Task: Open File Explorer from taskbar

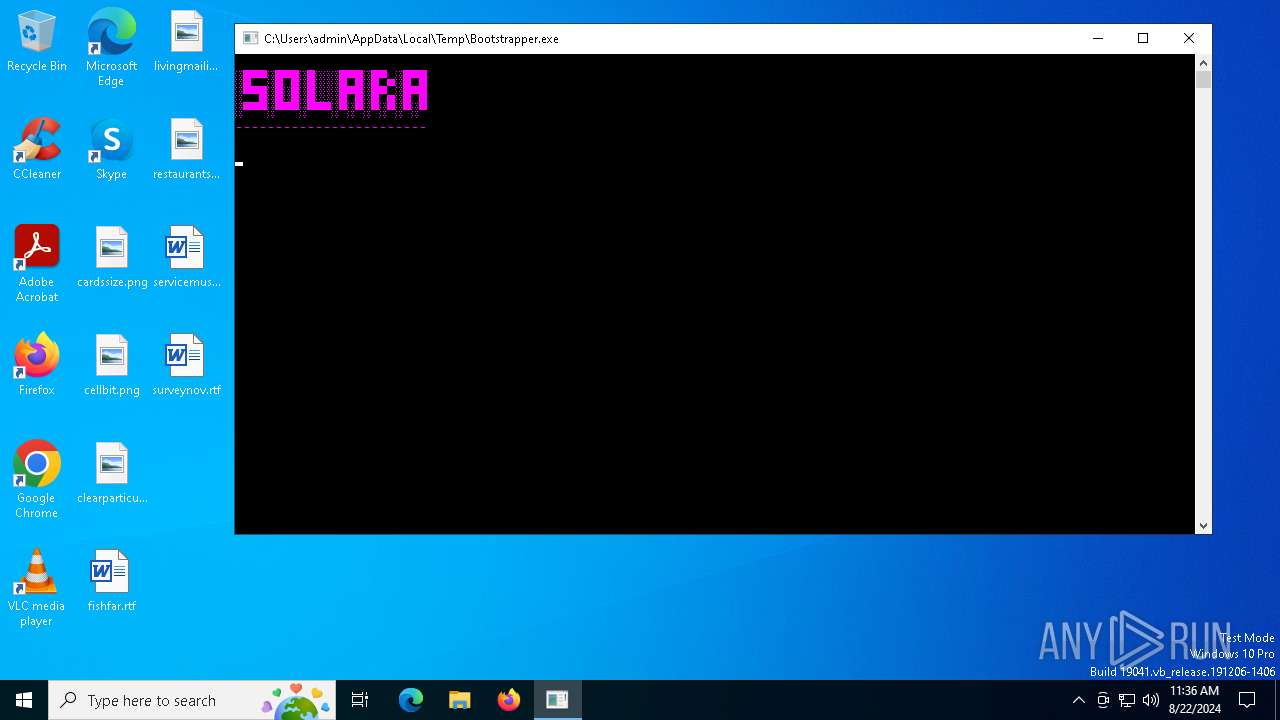Action: pyautogui.click(x=460, y=700)
